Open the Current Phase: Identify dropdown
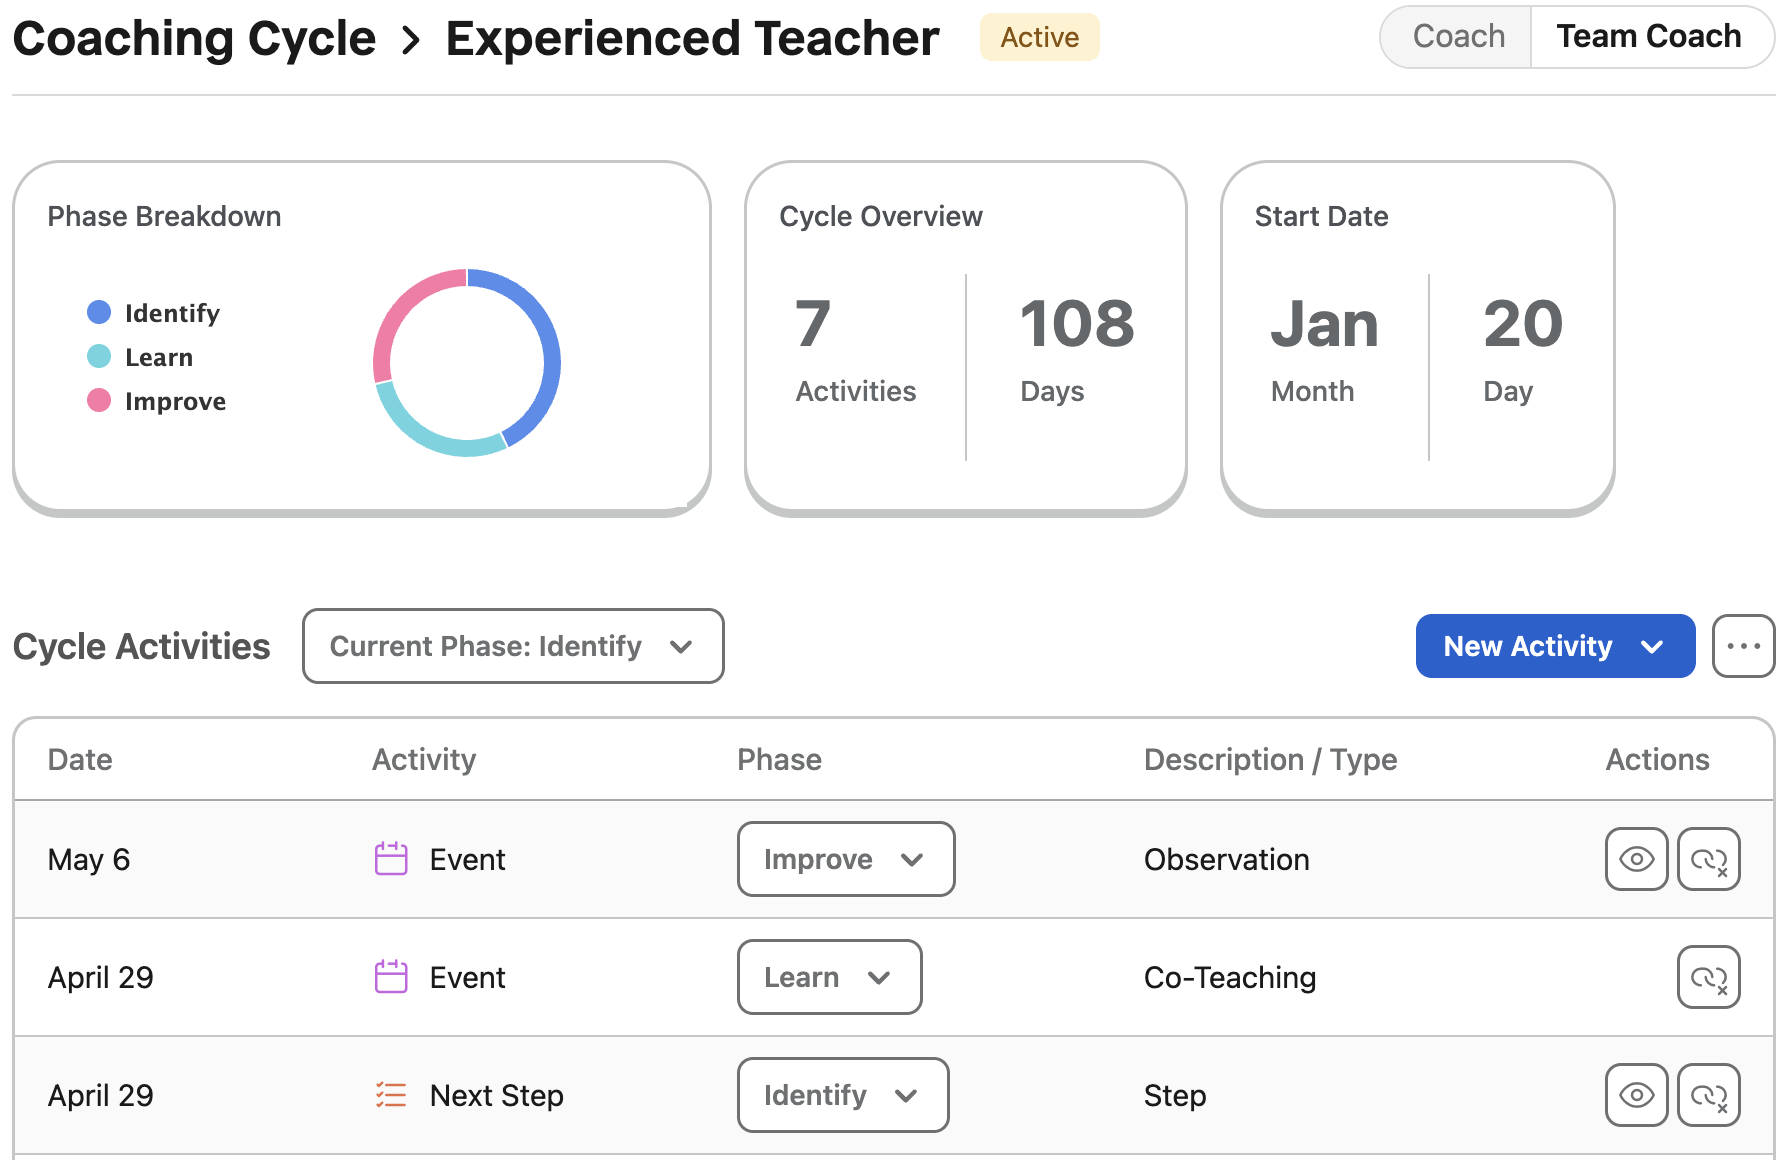1788x1160 pixels. (513, 646)
